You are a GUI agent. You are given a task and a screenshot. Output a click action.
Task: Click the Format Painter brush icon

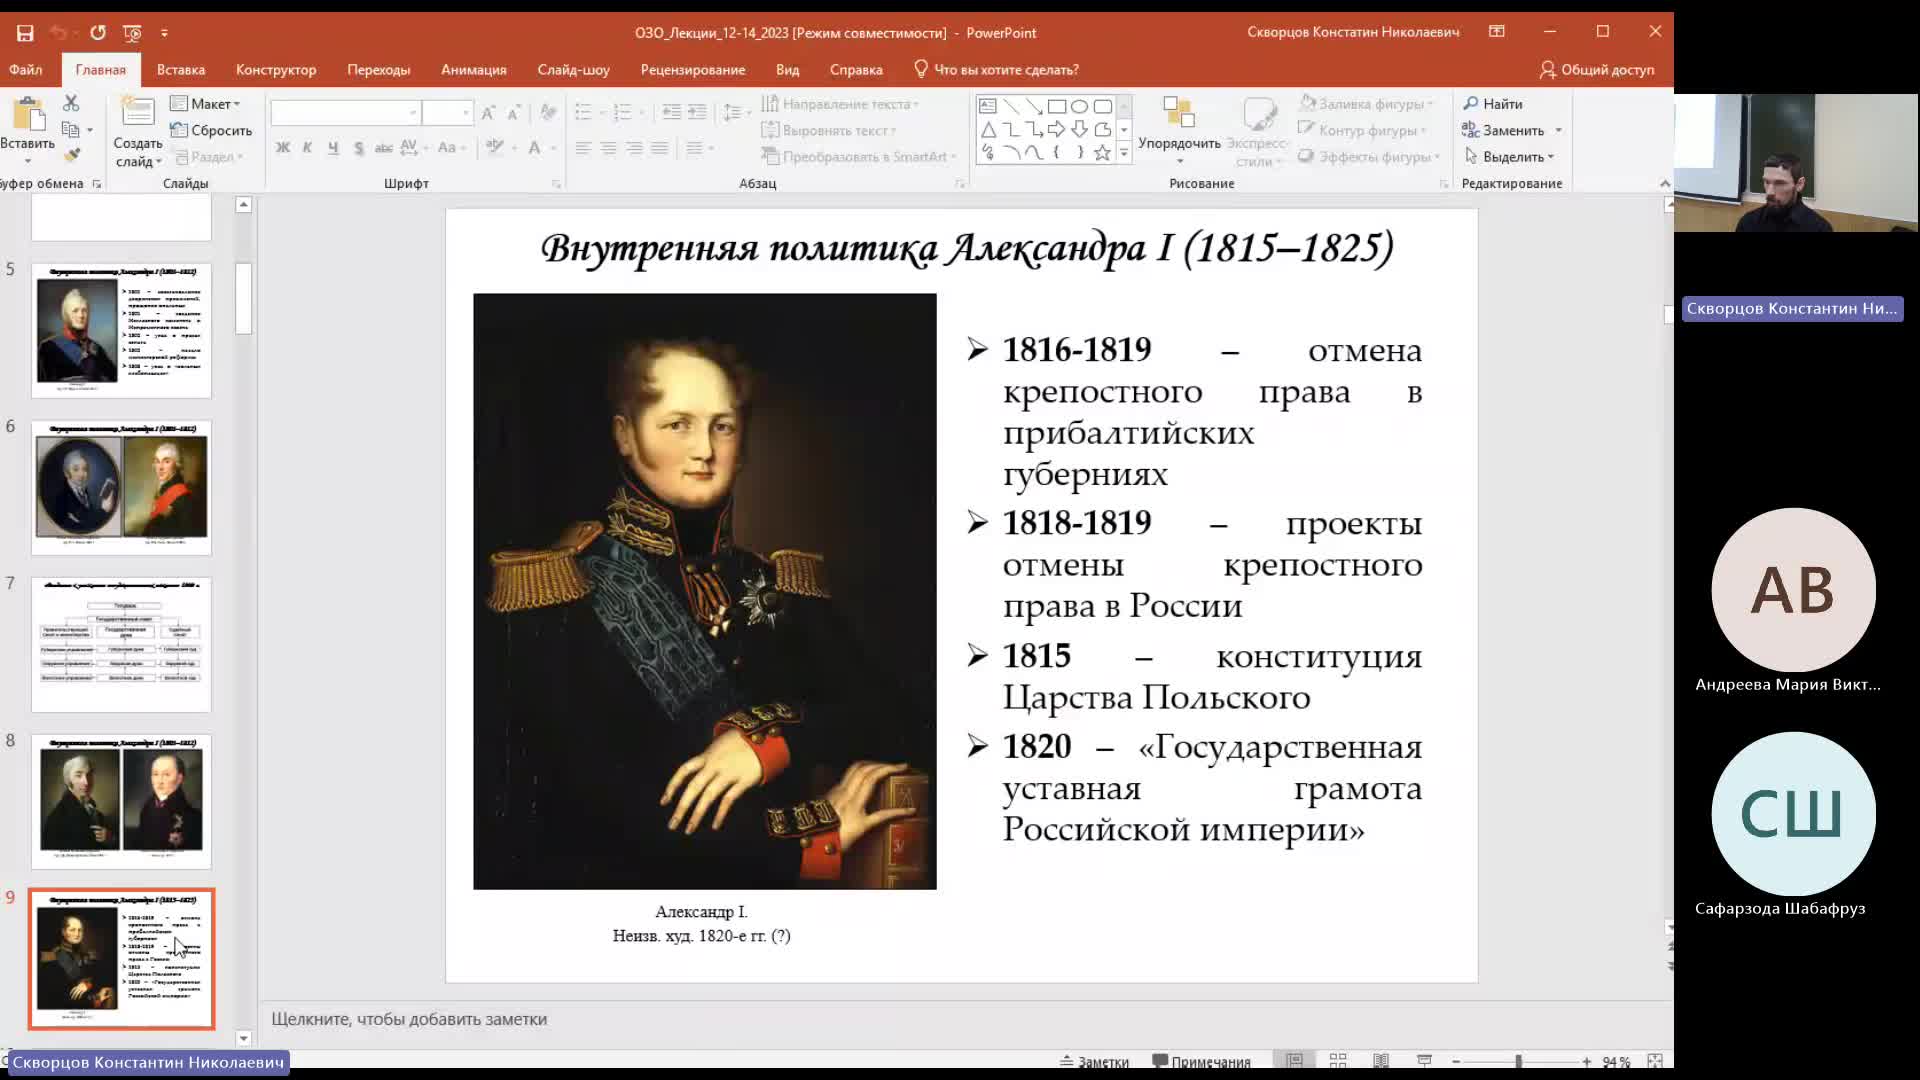[71, 155]
